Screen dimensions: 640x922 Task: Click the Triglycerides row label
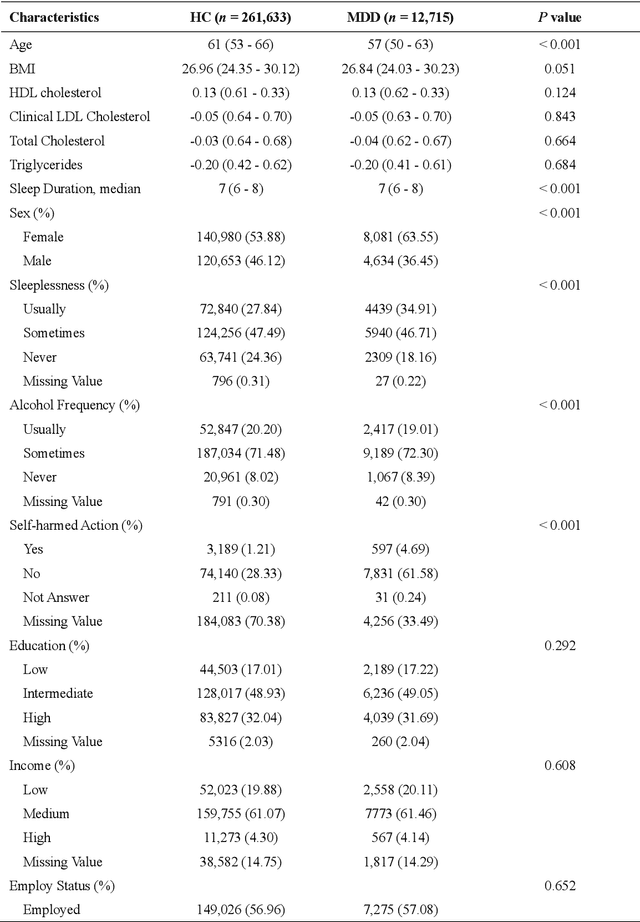click(46, 164)
